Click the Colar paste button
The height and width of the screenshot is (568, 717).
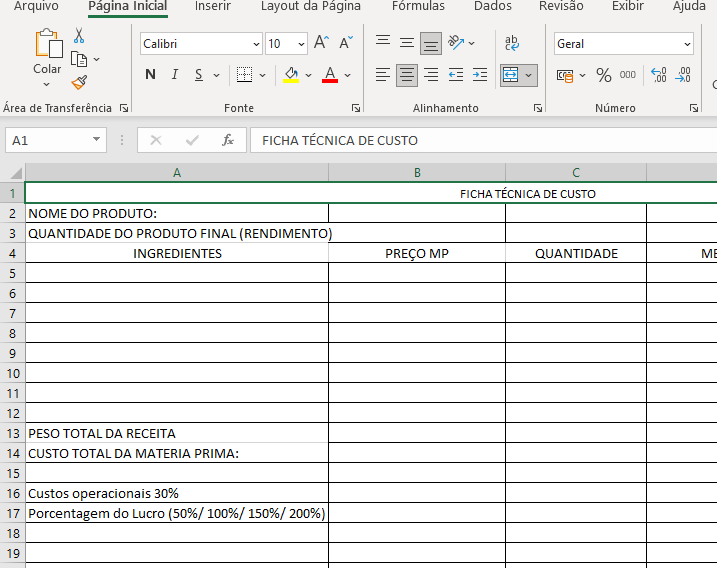point(47,53)
